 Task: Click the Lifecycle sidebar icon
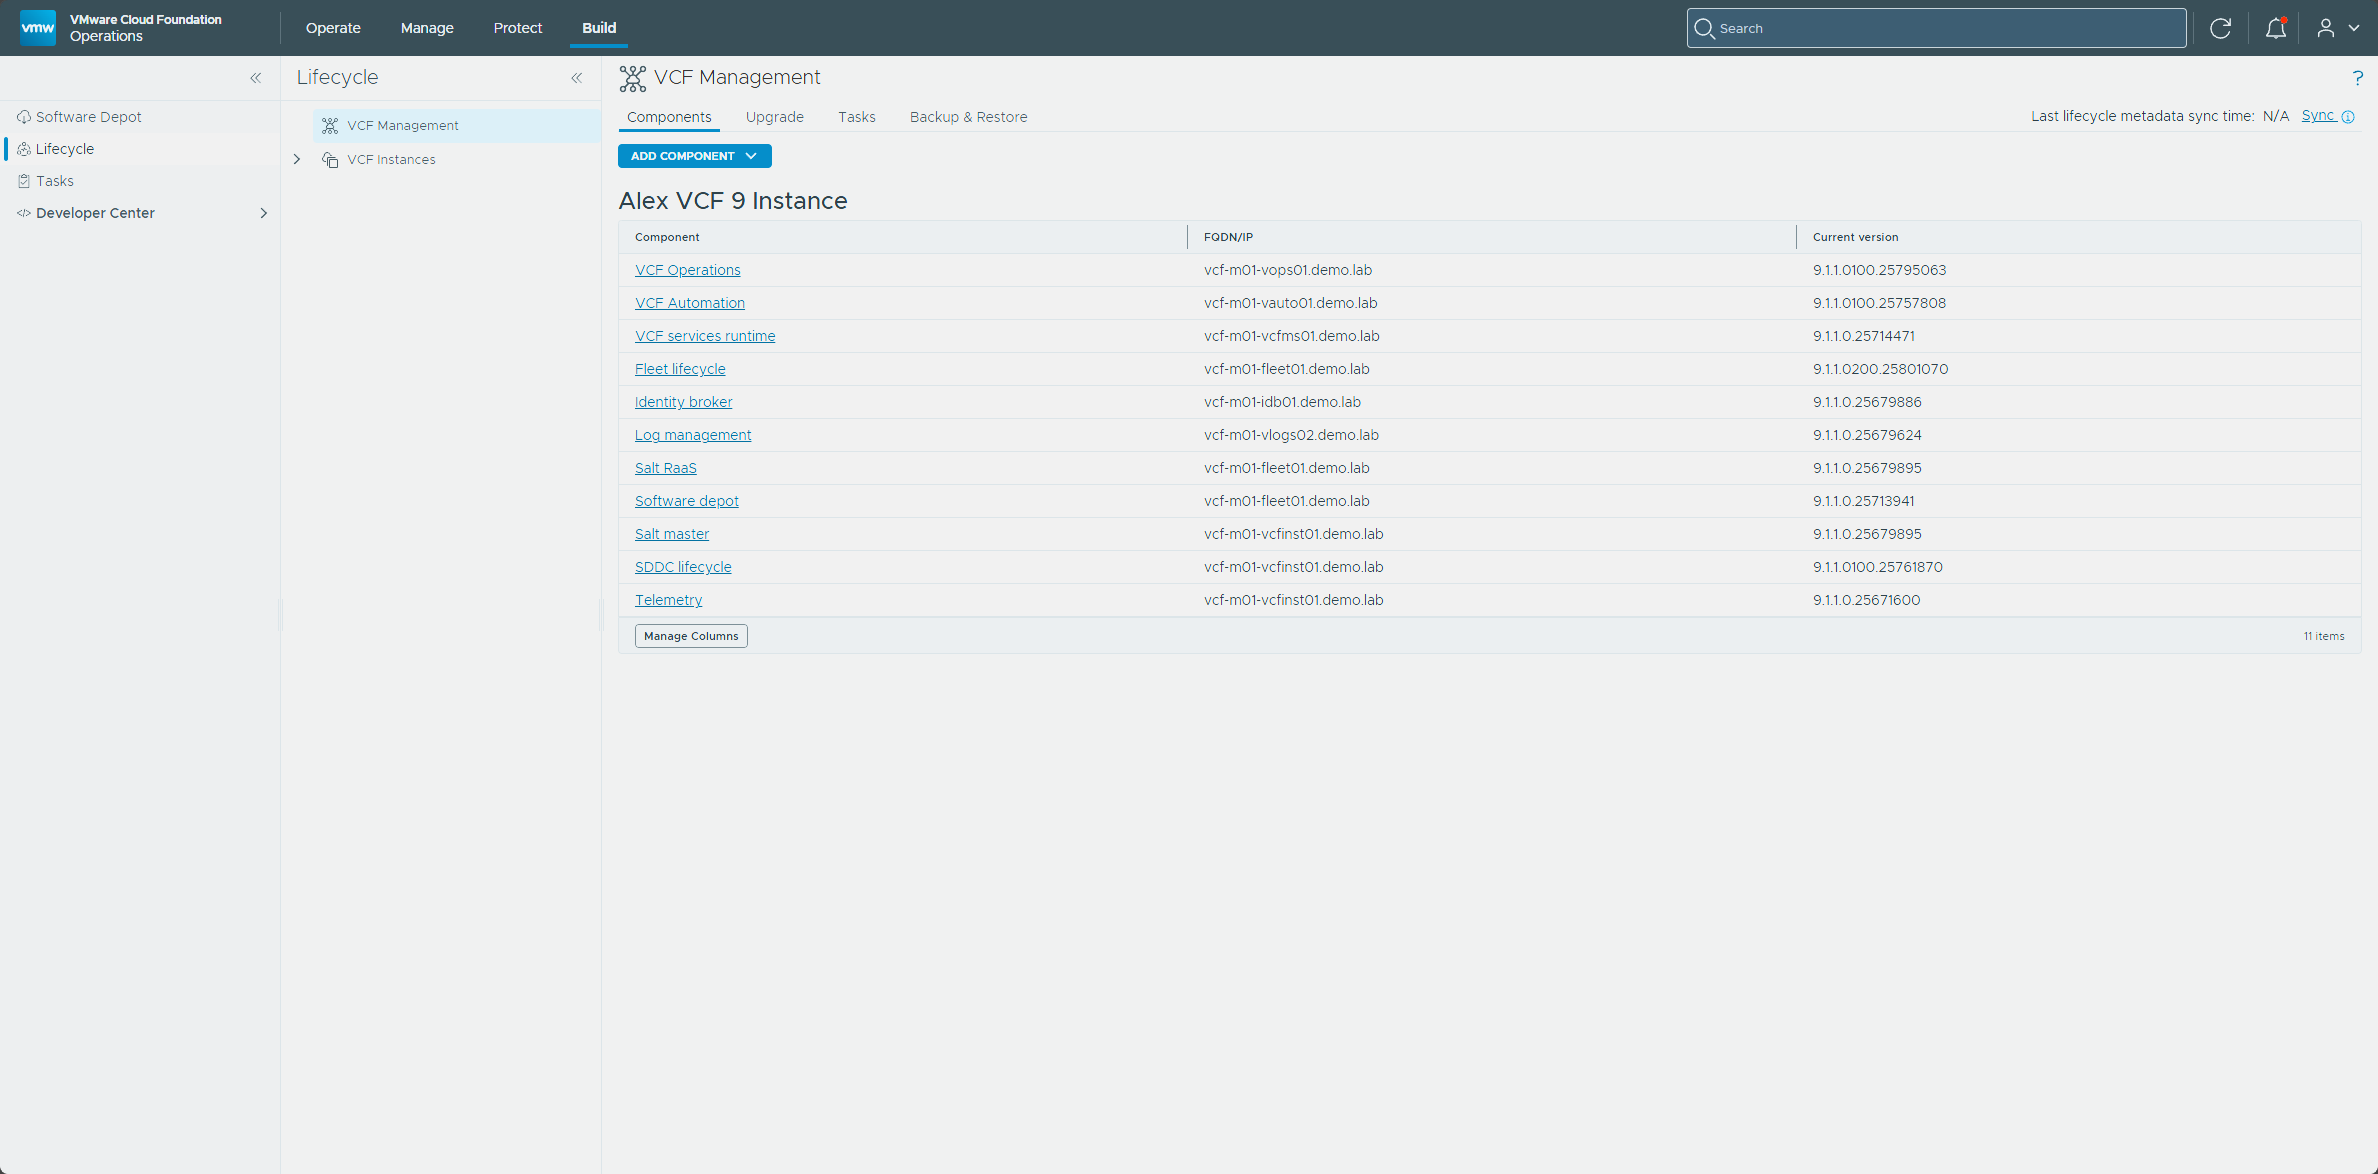[24, 149]
